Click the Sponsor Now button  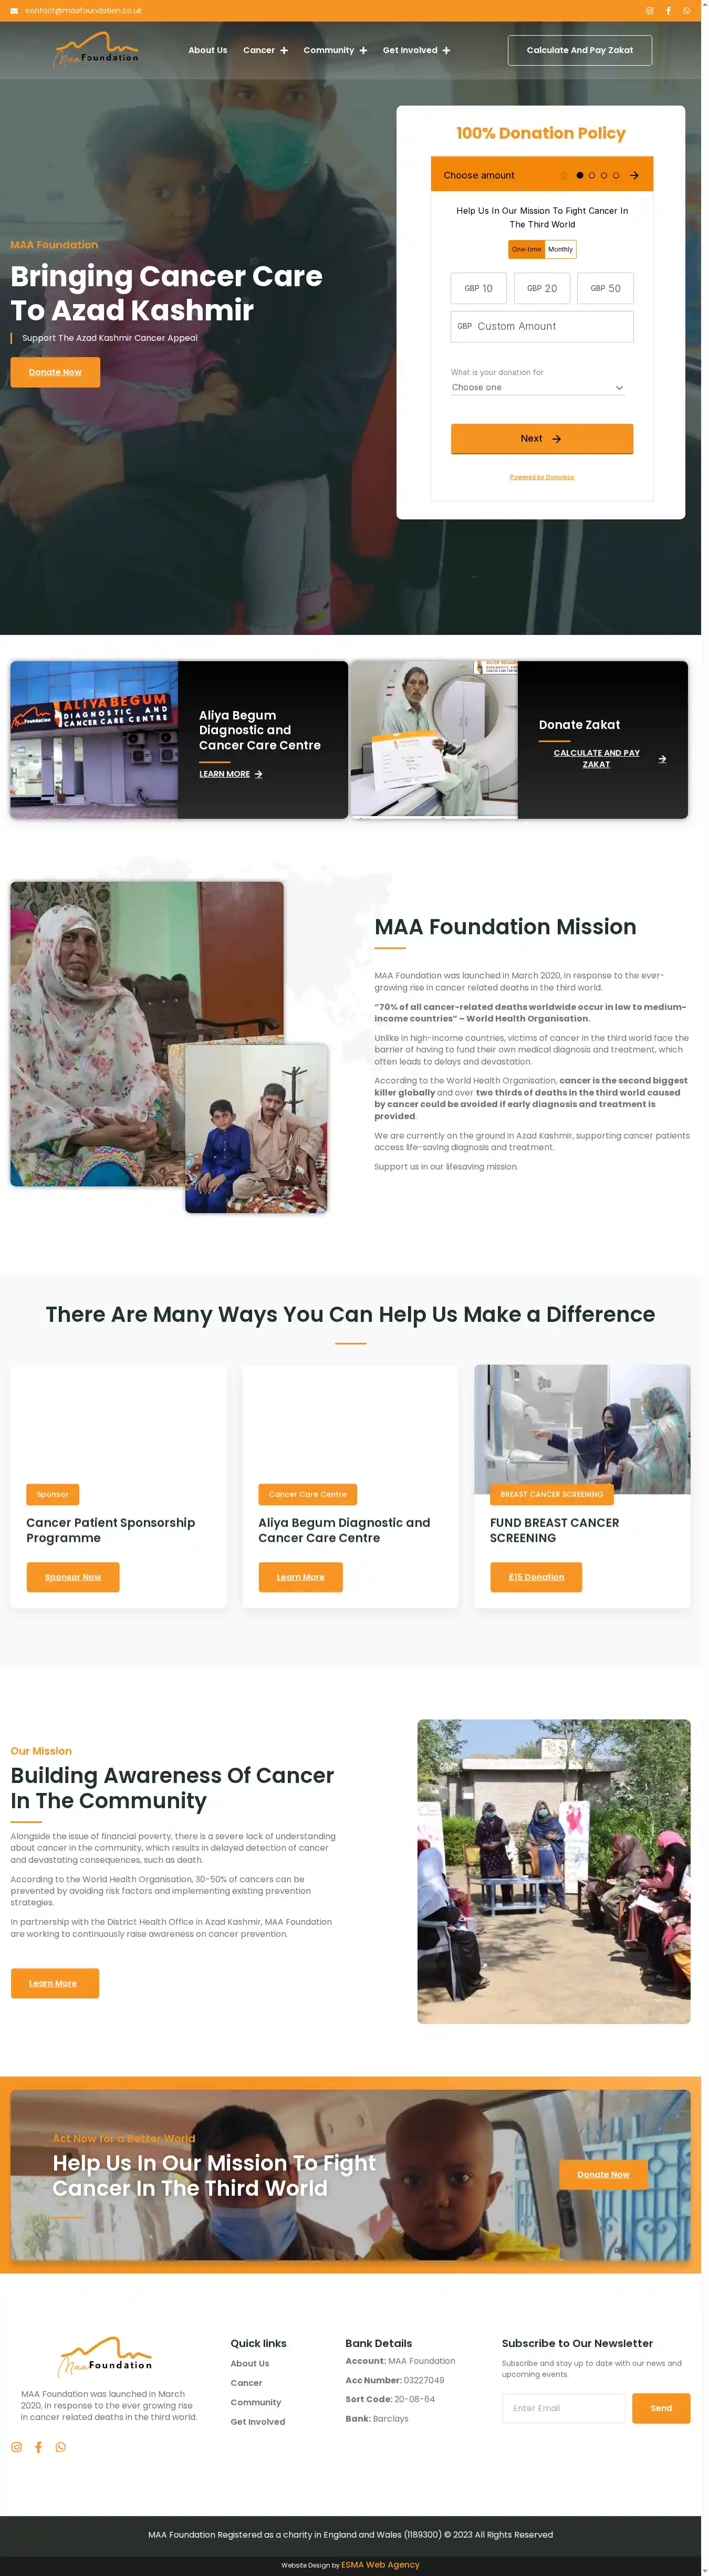pos(73,1577)
